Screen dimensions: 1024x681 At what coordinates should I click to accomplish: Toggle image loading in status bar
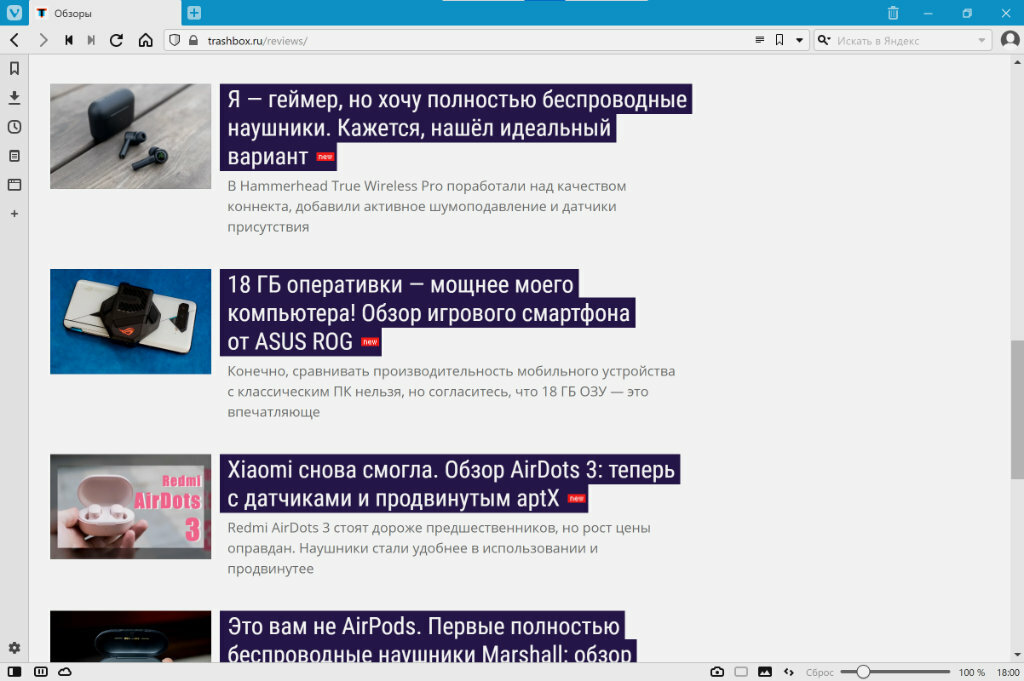[x=765, y=672]
